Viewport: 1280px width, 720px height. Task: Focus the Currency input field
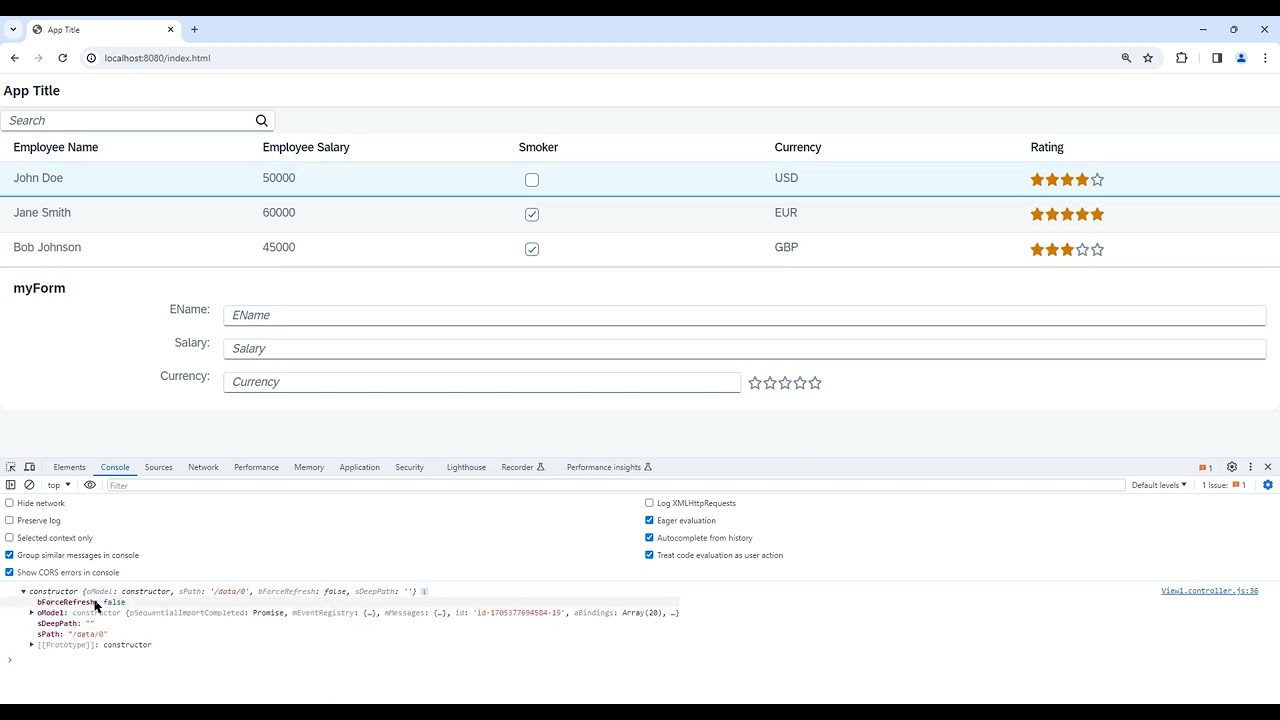click(x=482, y=382)
